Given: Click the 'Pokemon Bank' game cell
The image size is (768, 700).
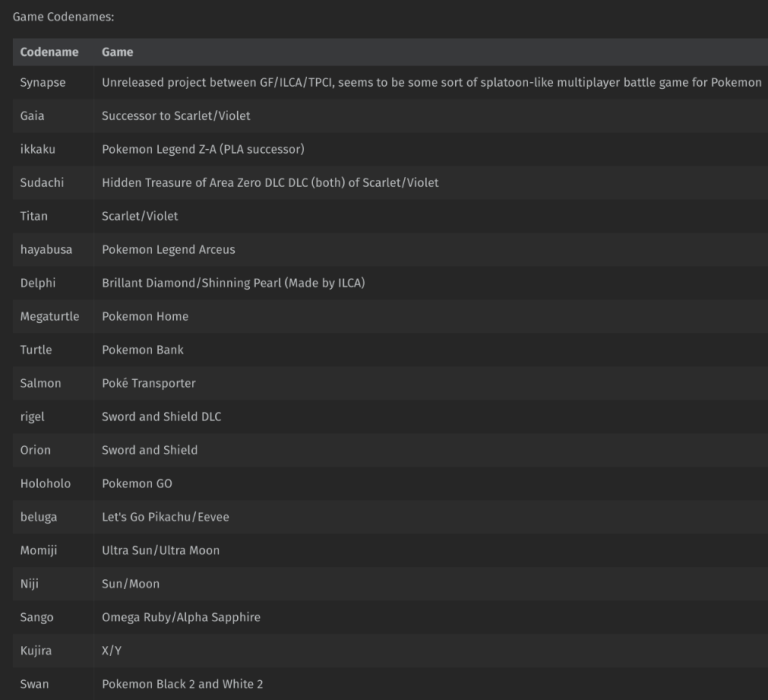Looking at the screenshot, I should pos(142,350).
